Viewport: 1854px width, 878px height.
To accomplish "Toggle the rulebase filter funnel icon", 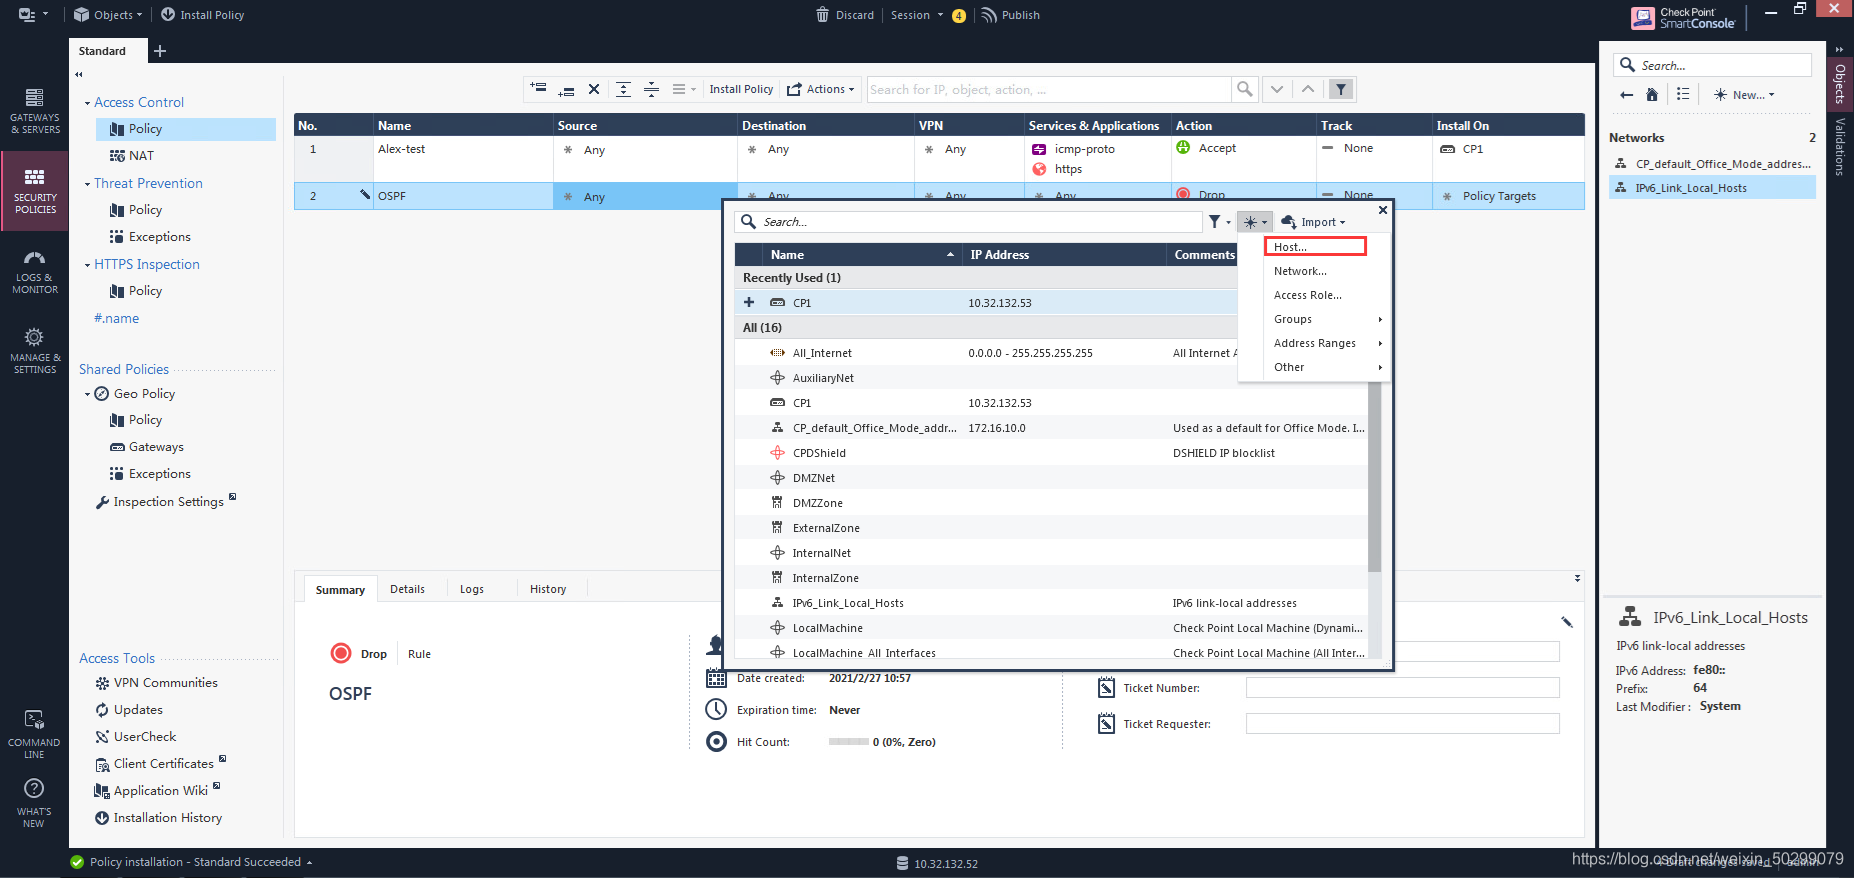I will (x=1341, y=89).
